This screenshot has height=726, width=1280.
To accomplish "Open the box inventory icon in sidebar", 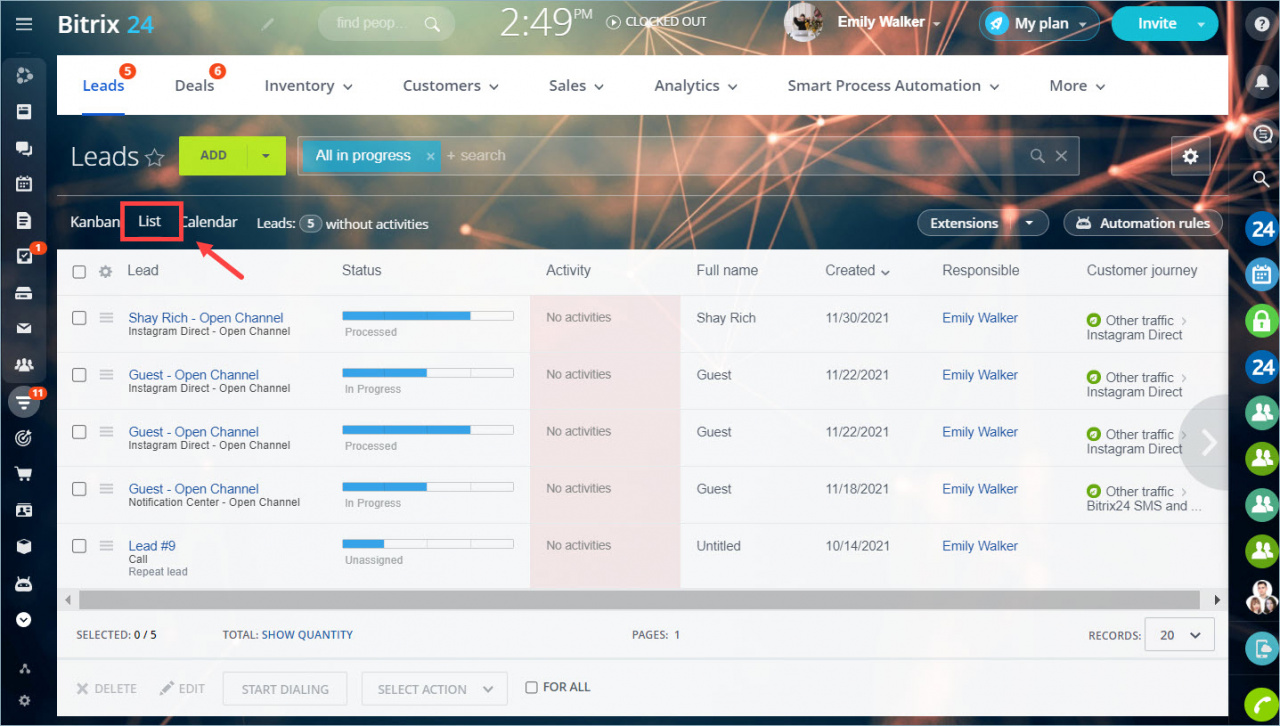I will [x=24, y=547].
